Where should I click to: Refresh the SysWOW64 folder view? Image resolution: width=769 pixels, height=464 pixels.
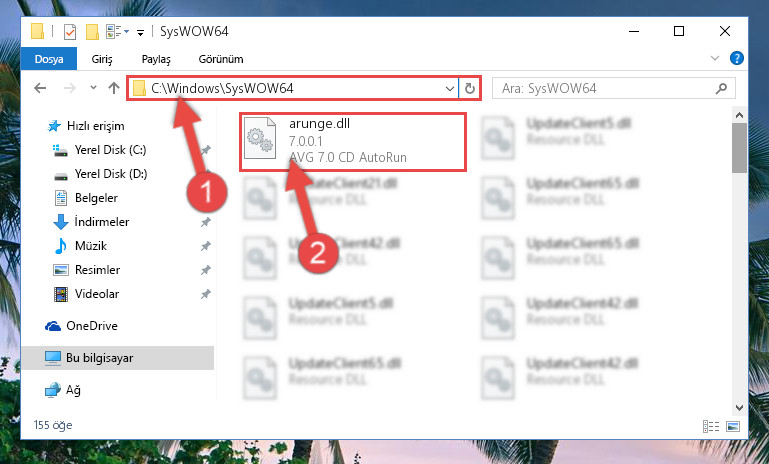point(470,88)
